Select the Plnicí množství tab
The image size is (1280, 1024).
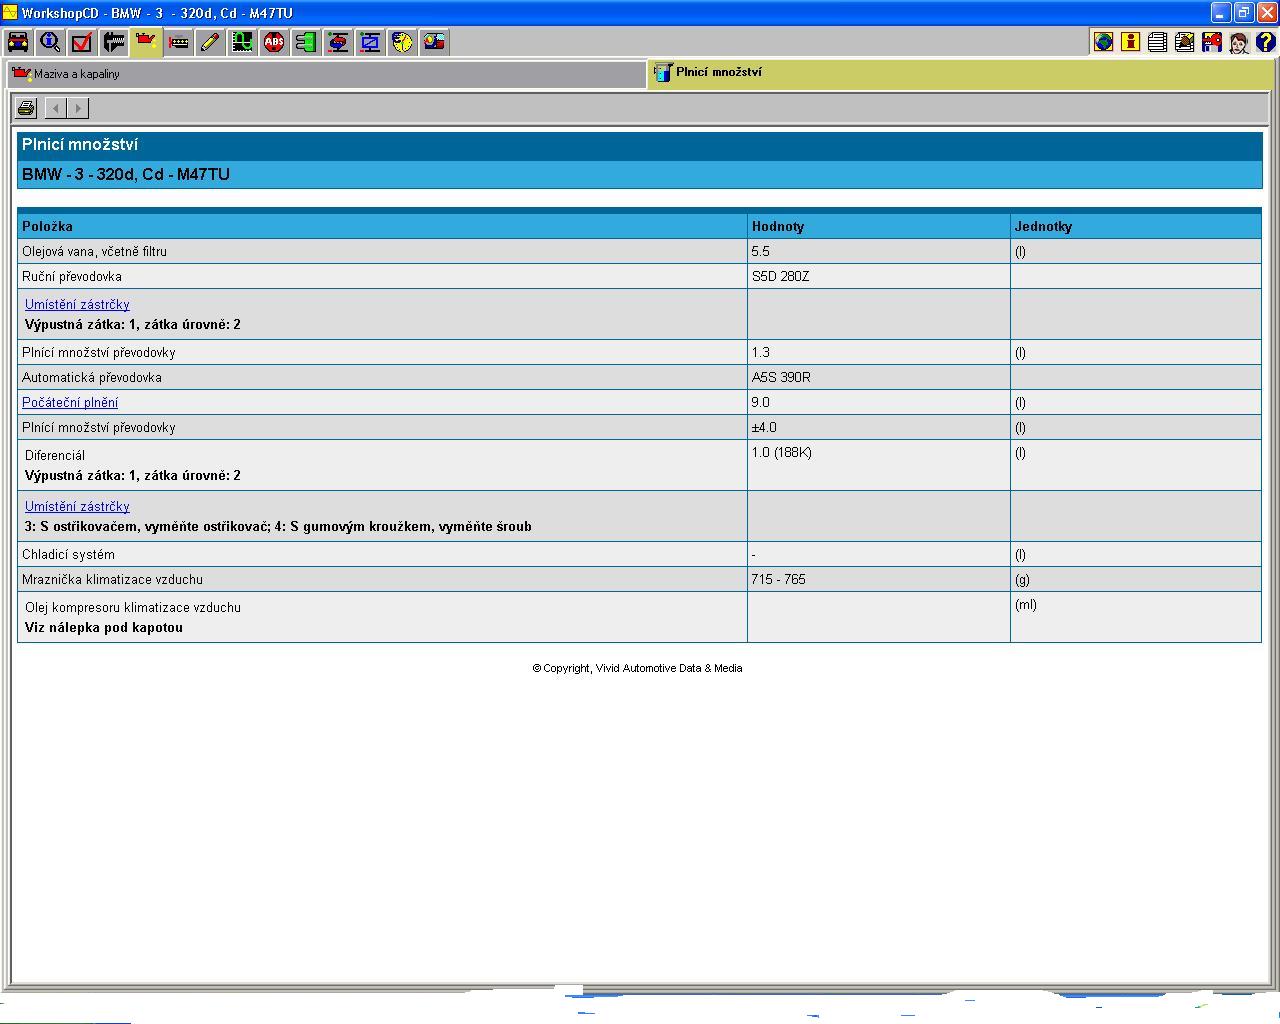pyautogui.click(x=963, y=73)
